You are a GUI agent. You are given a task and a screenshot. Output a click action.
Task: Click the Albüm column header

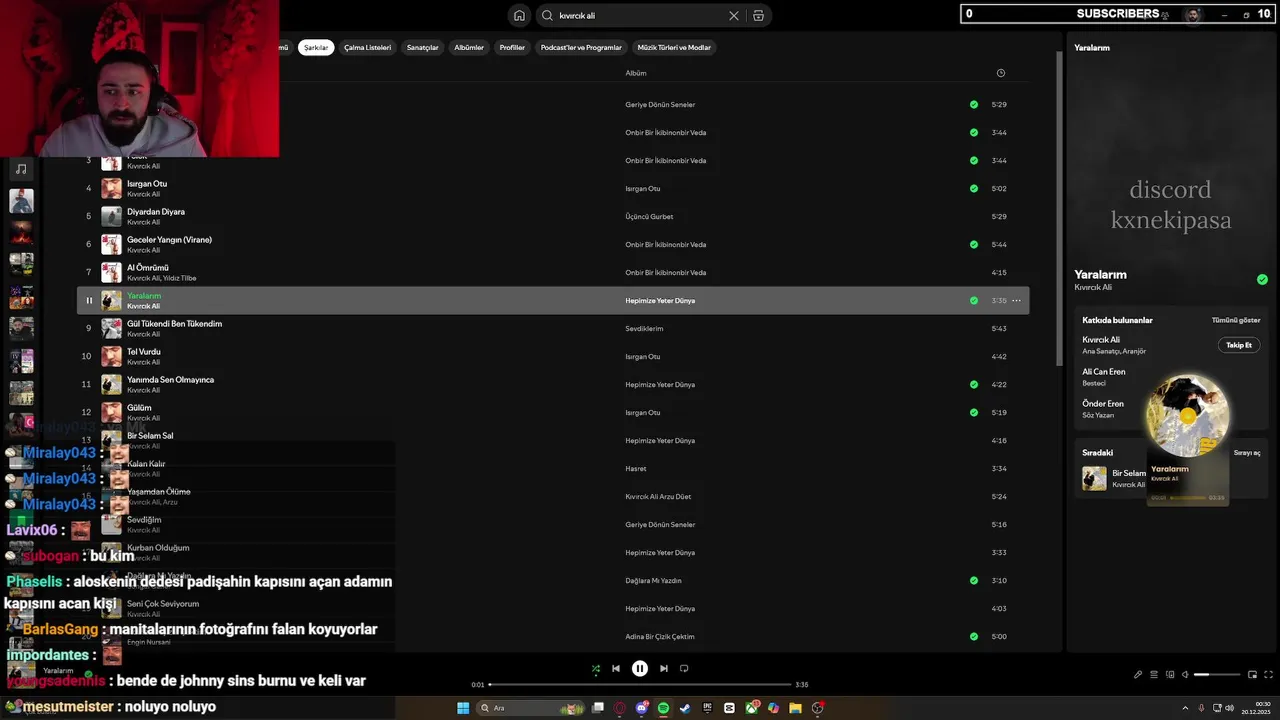coord(636,73)
